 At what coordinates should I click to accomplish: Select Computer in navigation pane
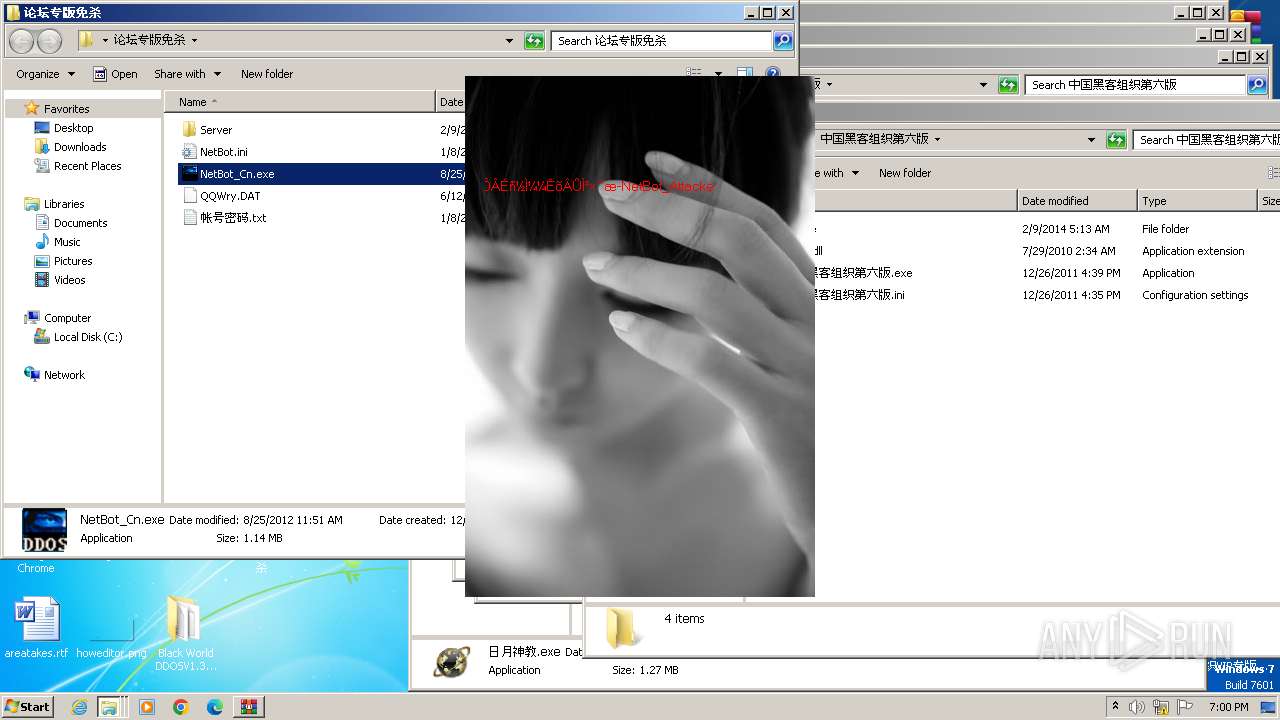tap(67, 318)
